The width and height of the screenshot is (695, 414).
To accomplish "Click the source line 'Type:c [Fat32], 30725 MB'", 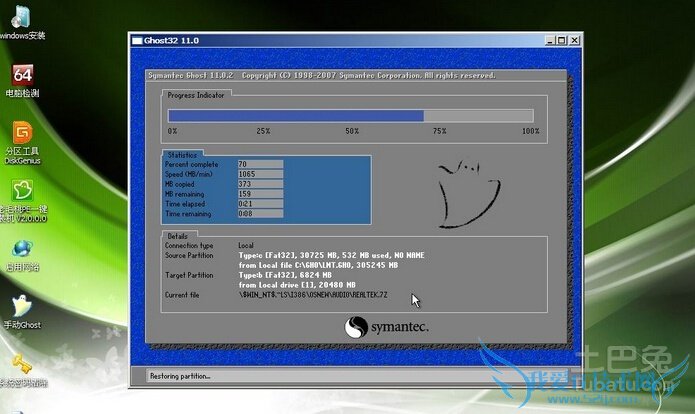I will (x=331, y=255).
